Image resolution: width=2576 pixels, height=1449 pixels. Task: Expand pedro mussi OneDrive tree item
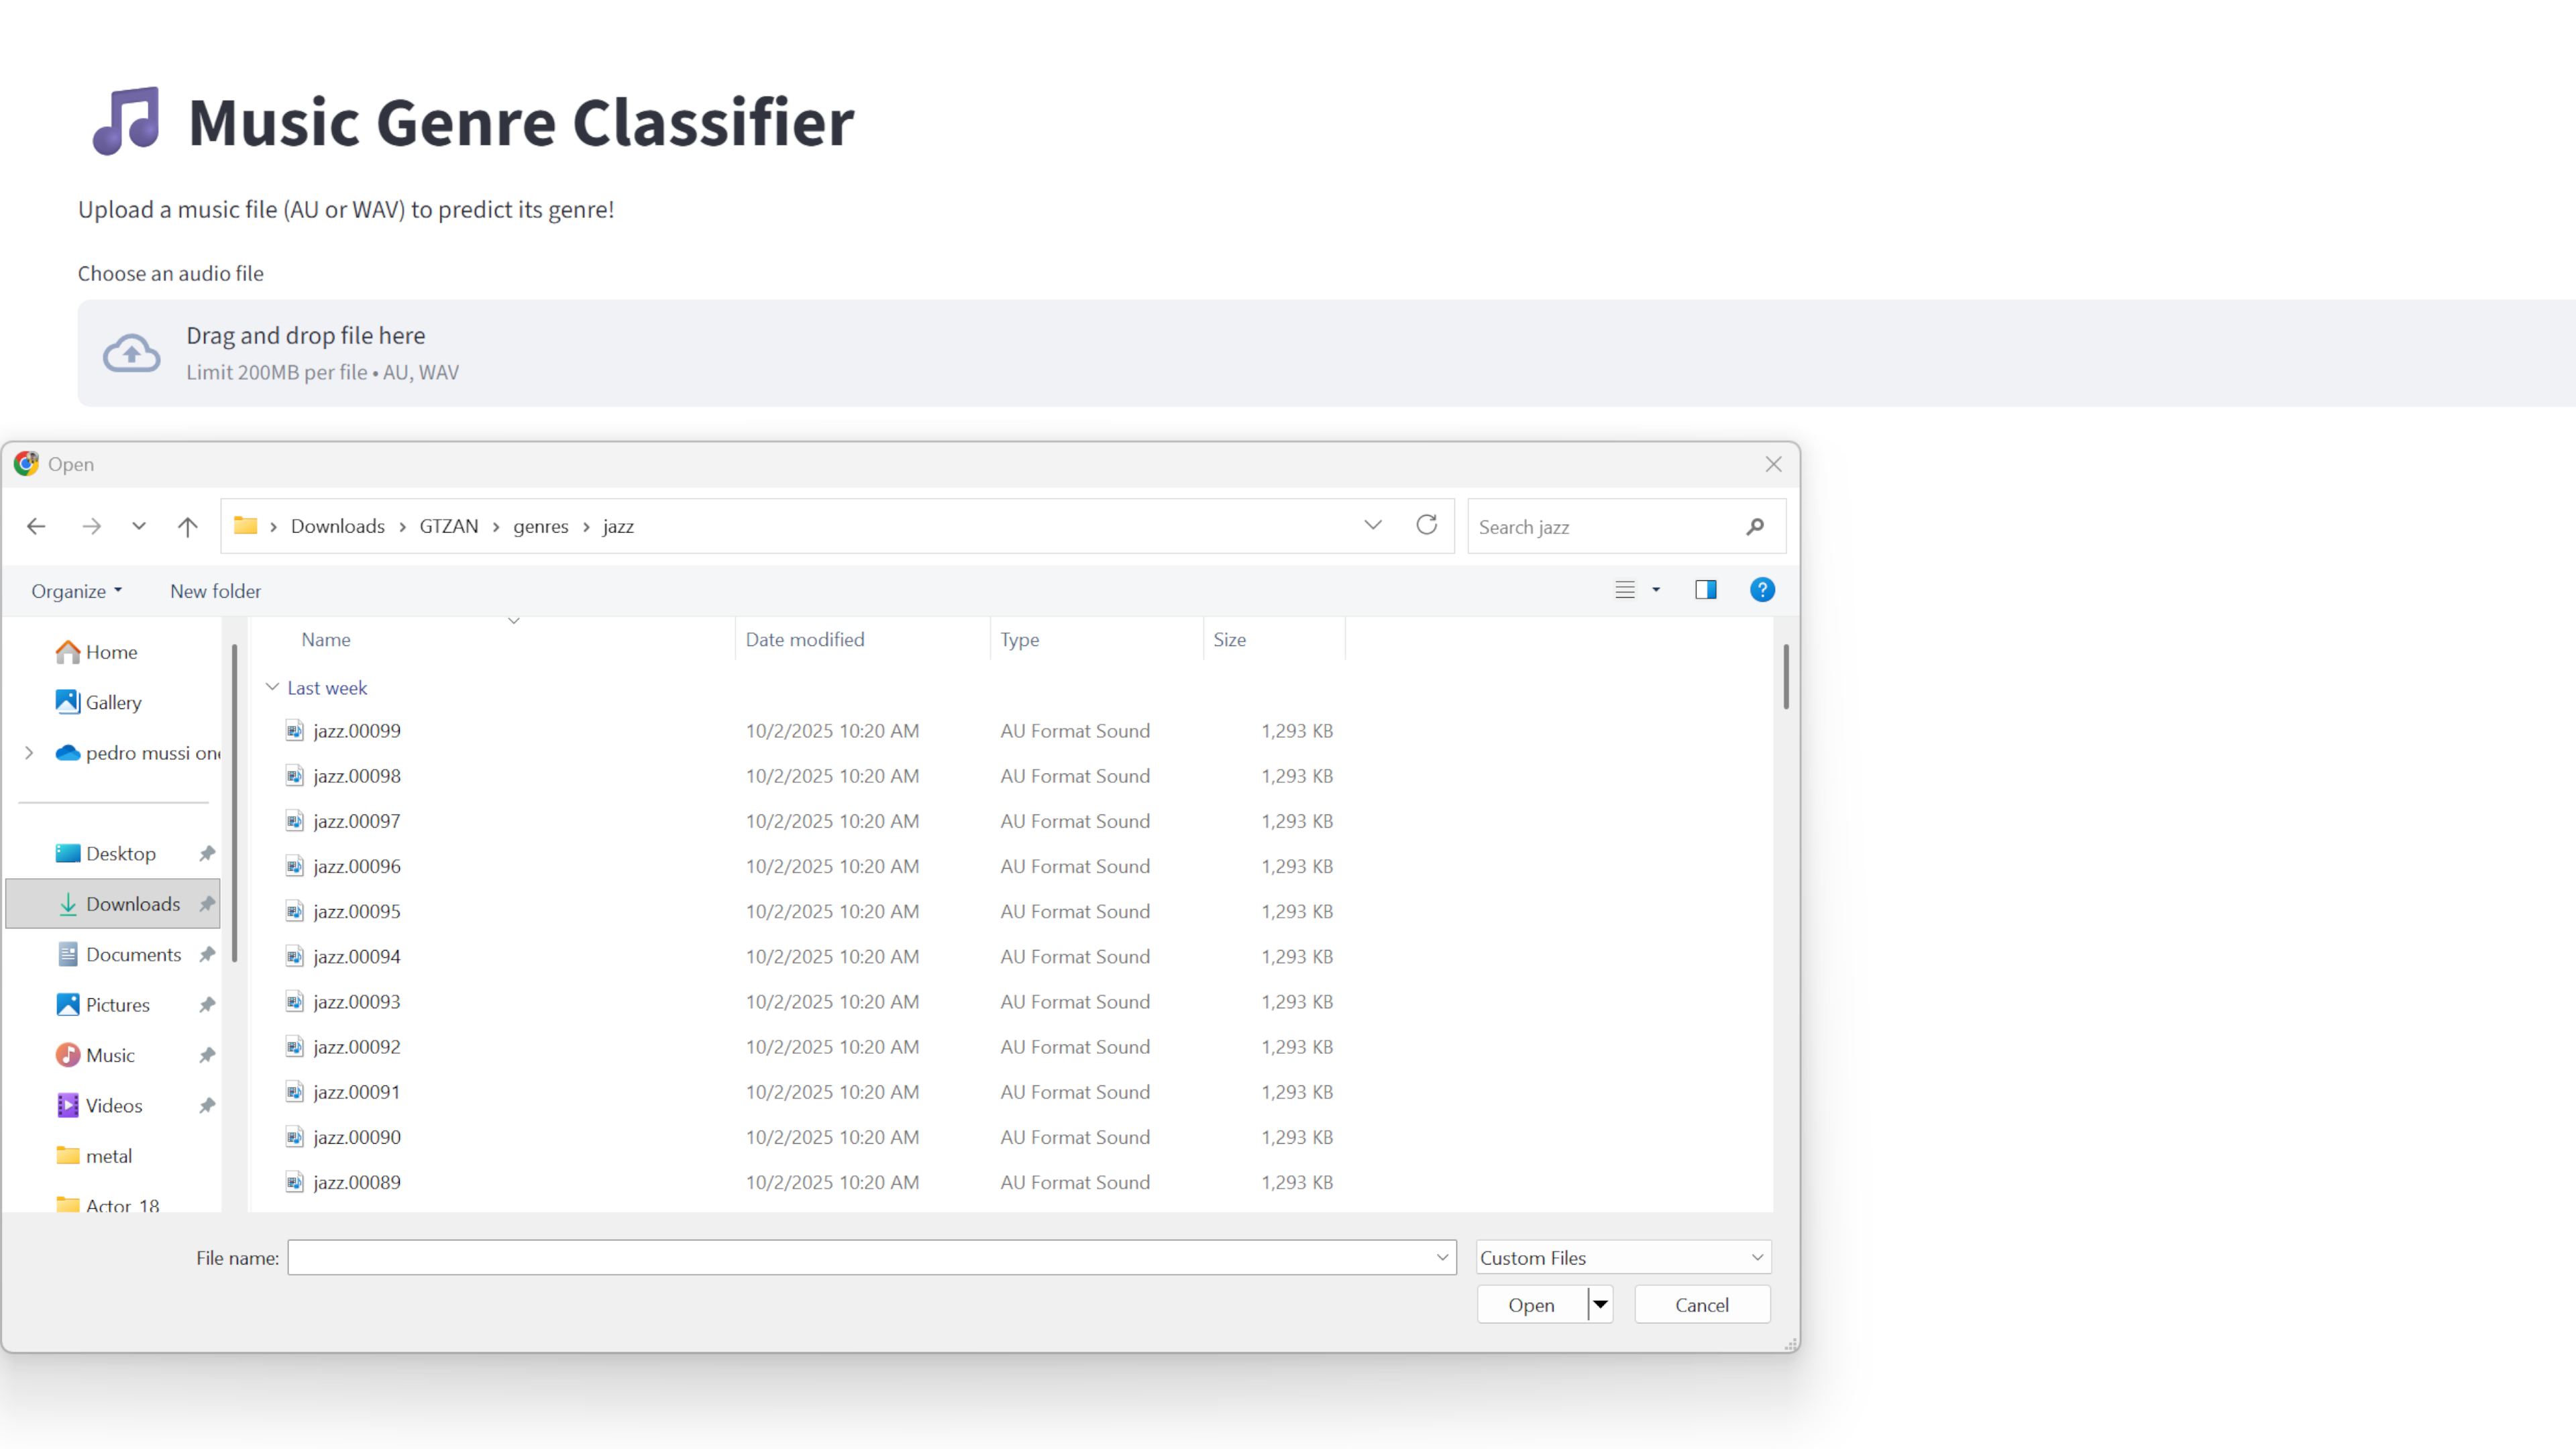pos(29,753)
